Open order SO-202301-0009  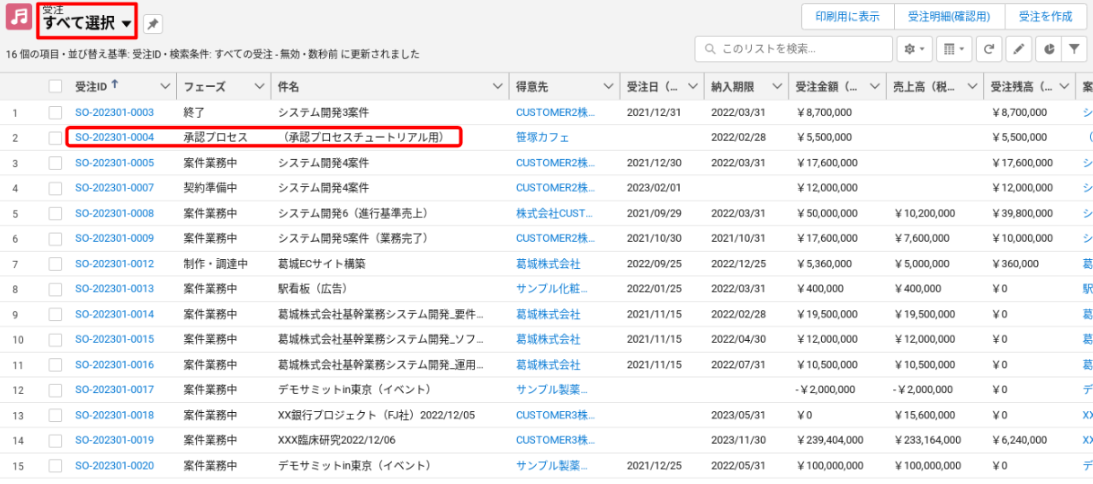tap(114, 239)
